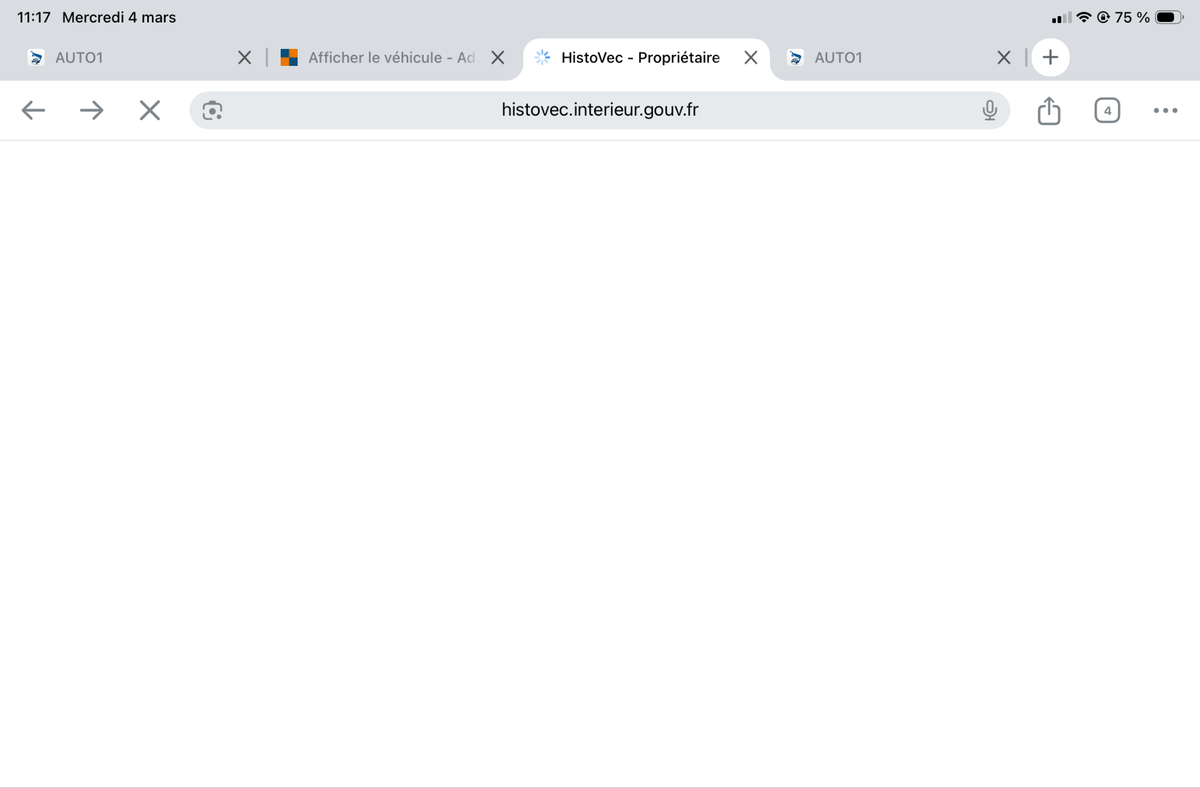Share the current page
The width and height of the screenshot is (1200, 788).
[1048, 110]
